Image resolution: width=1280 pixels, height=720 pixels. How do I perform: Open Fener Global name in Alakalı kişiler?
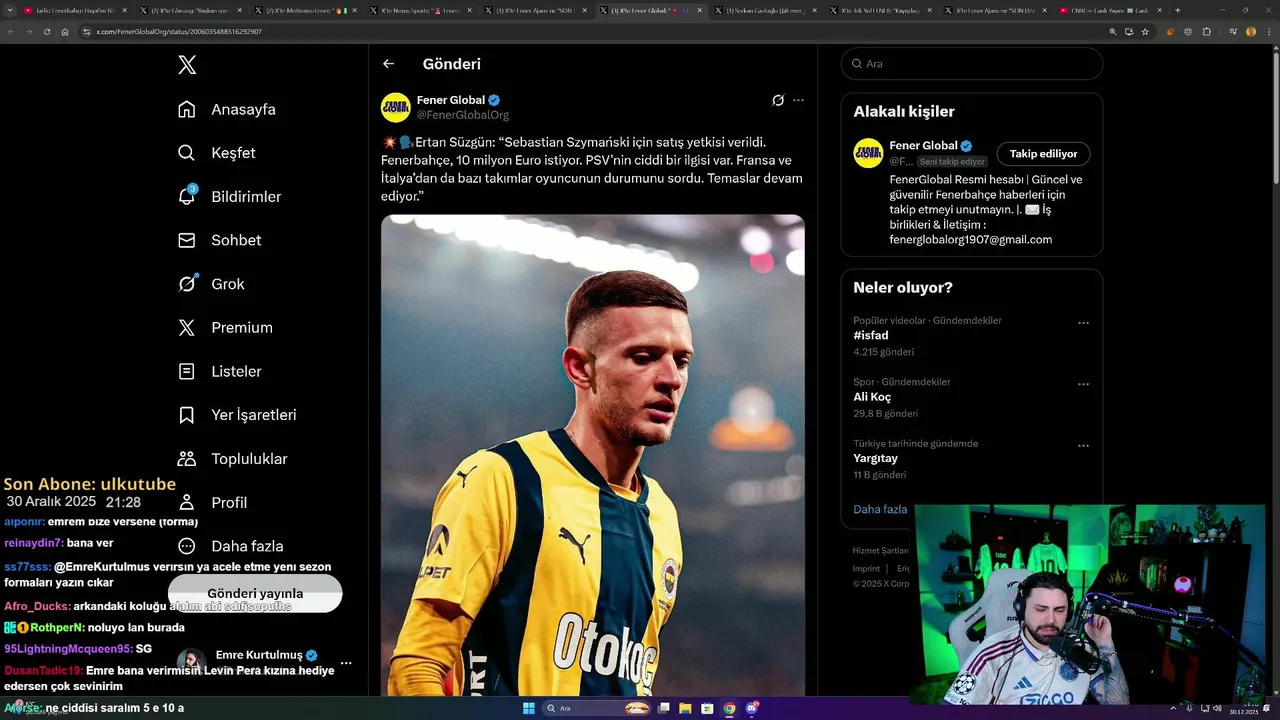click(x=924, y=146)
